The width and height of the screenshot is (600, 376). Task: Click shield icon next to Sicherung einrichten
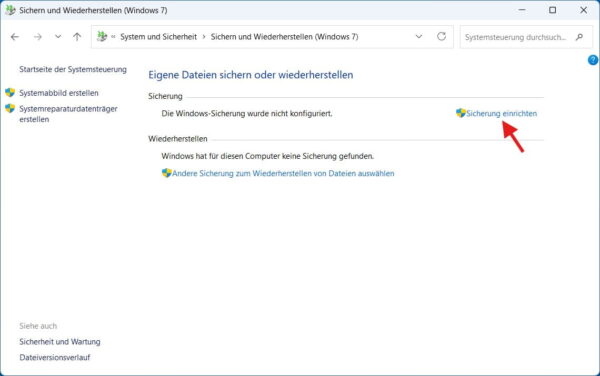(x=461, y=113)
